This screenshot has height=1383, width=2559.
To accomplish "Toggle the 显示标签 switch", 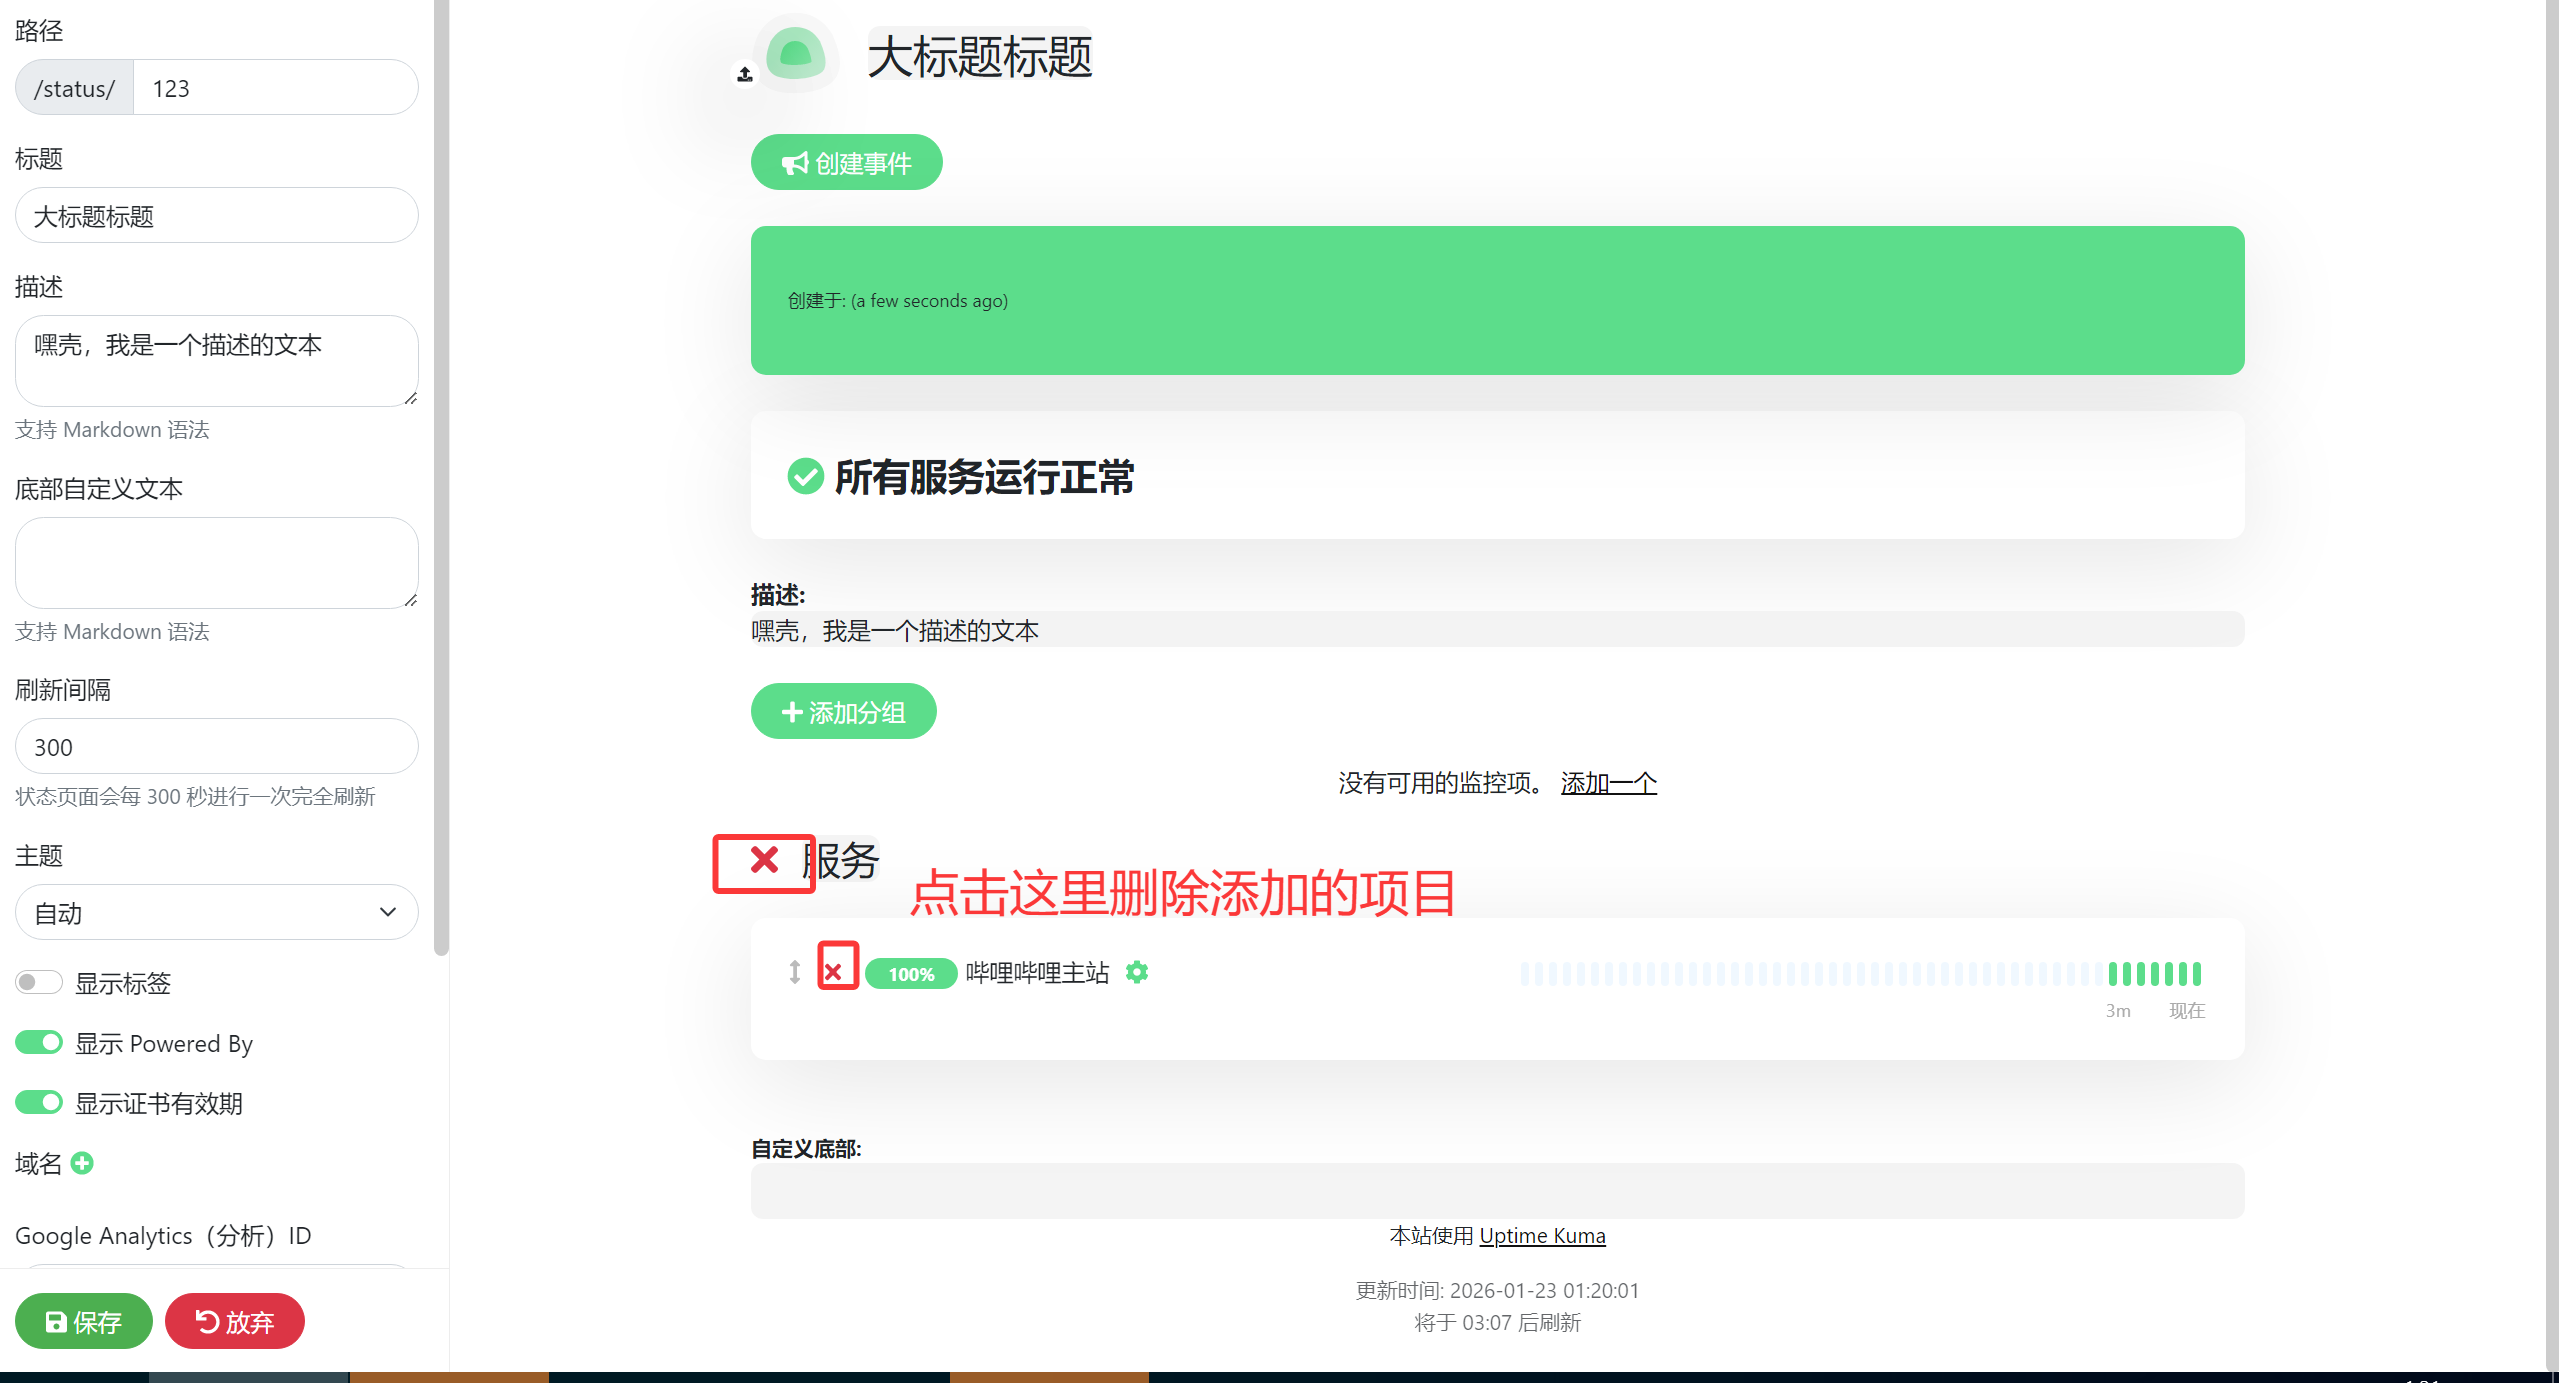I will coord(39,983).
